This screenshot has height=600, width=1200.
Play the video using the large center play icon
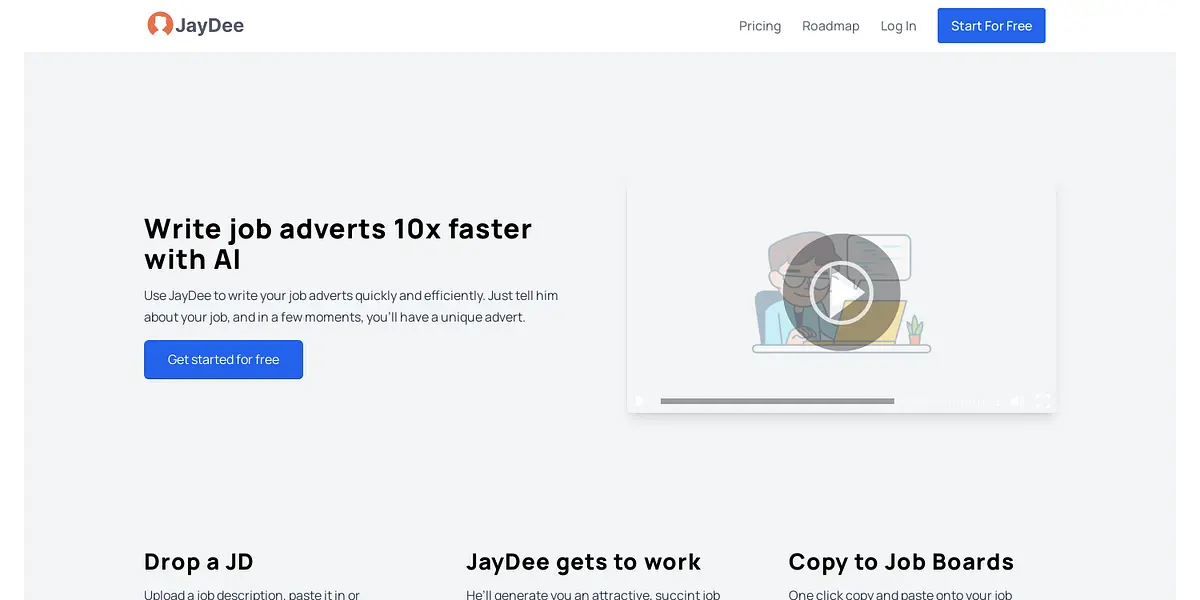point(841,292)
